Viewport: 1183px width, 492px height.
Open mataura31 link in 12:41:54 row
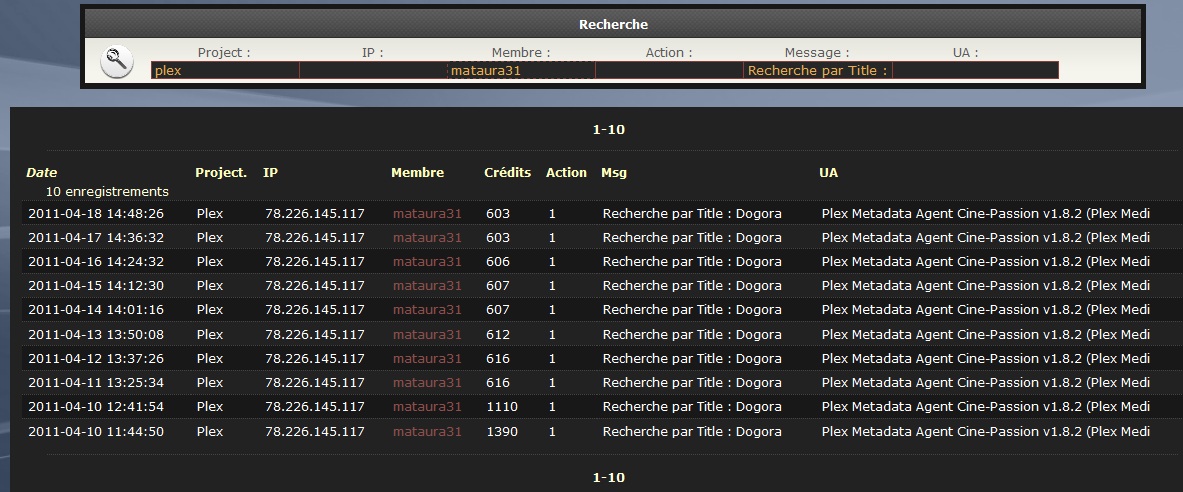click(427, 407)
